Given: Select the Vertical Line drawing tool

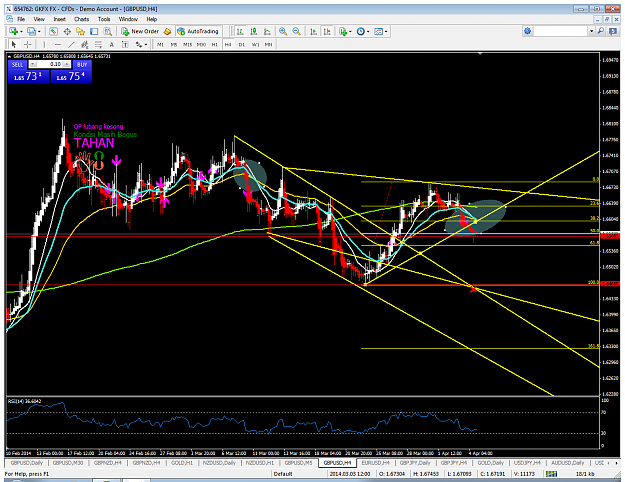Looking at the screenshot, I should (x=44, y=44).
